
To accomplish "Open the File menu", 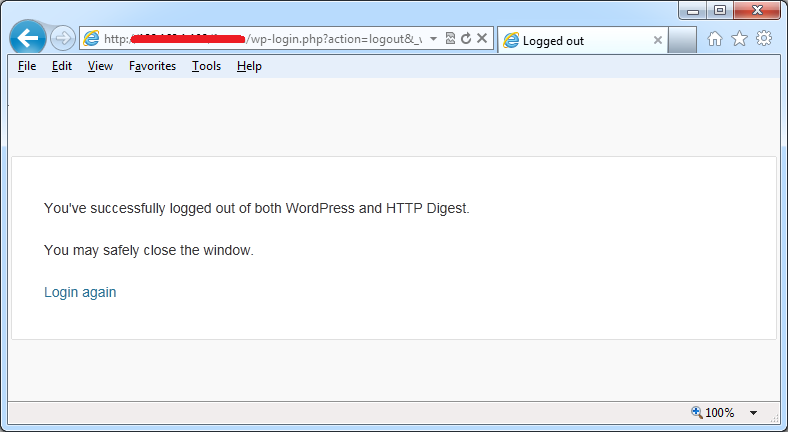I will point(27,66).
